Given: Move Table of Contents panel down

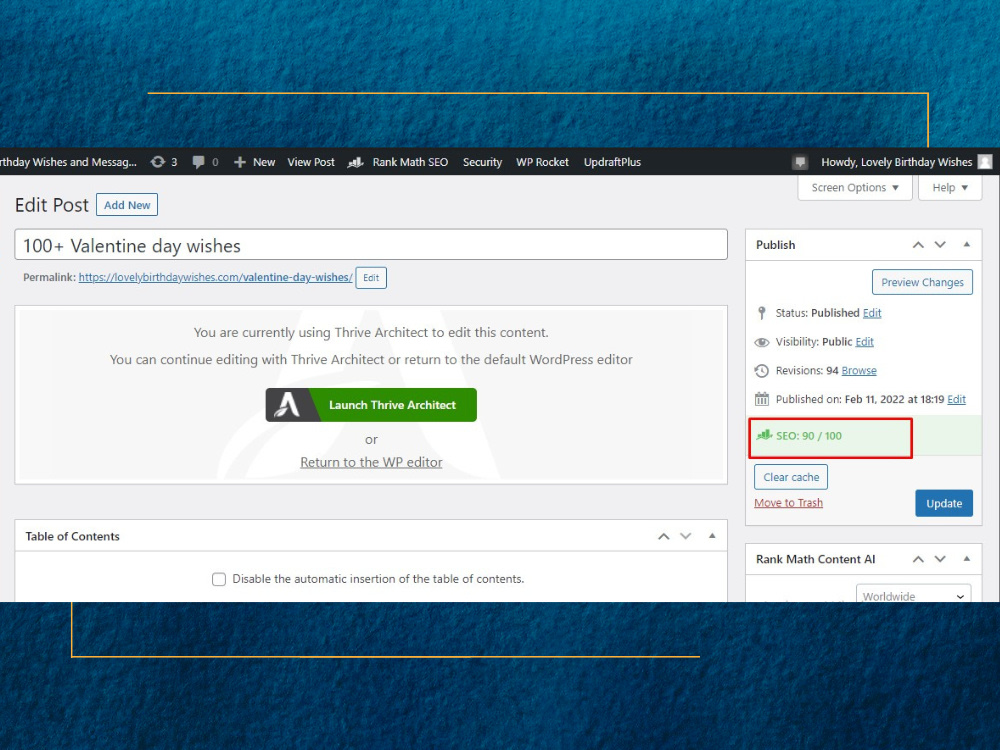Looking at the screenshot, I should [x=686, y=536].
